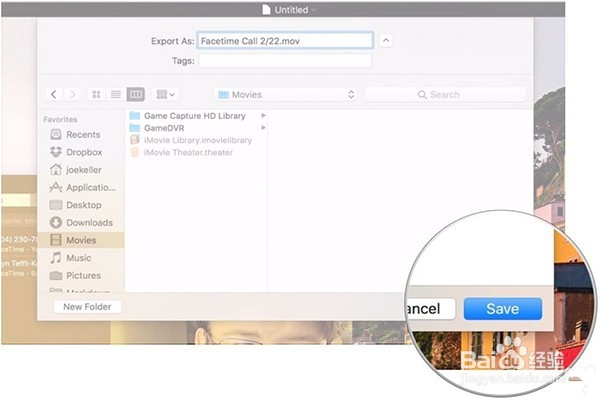The height and width of the screenshot is (400, 600).
Task: Click iMovie Library.imovielibrary file
Action: (x=198, y=140)
